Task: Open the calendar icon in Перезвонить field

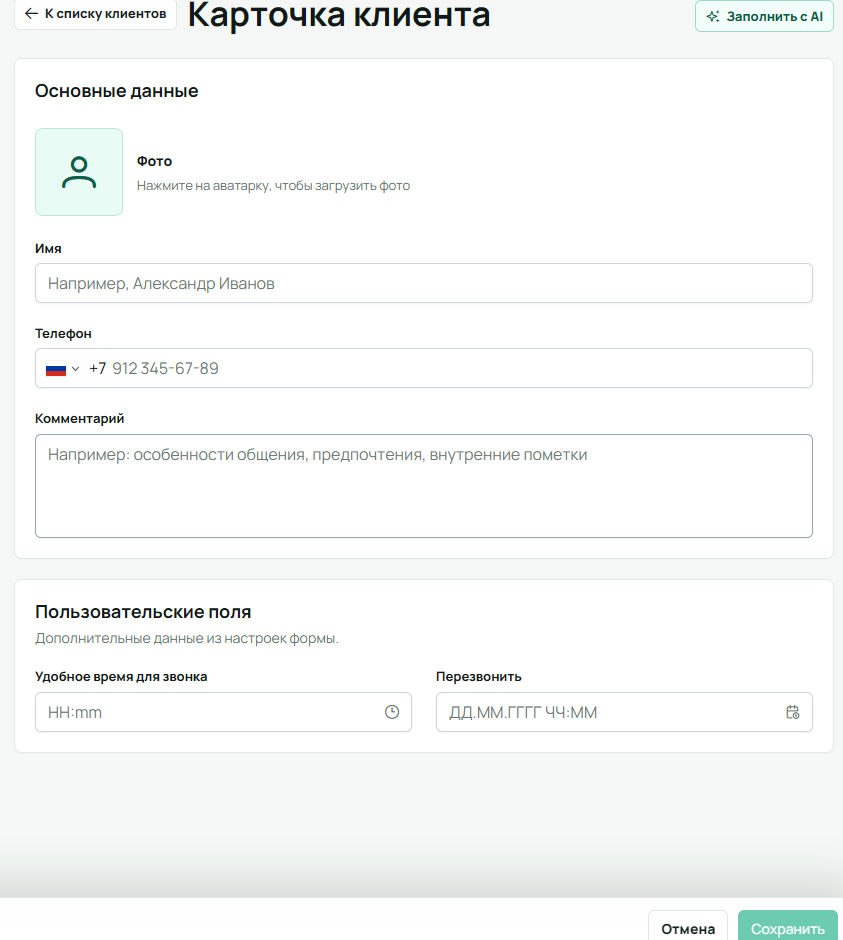Action: 793,712
